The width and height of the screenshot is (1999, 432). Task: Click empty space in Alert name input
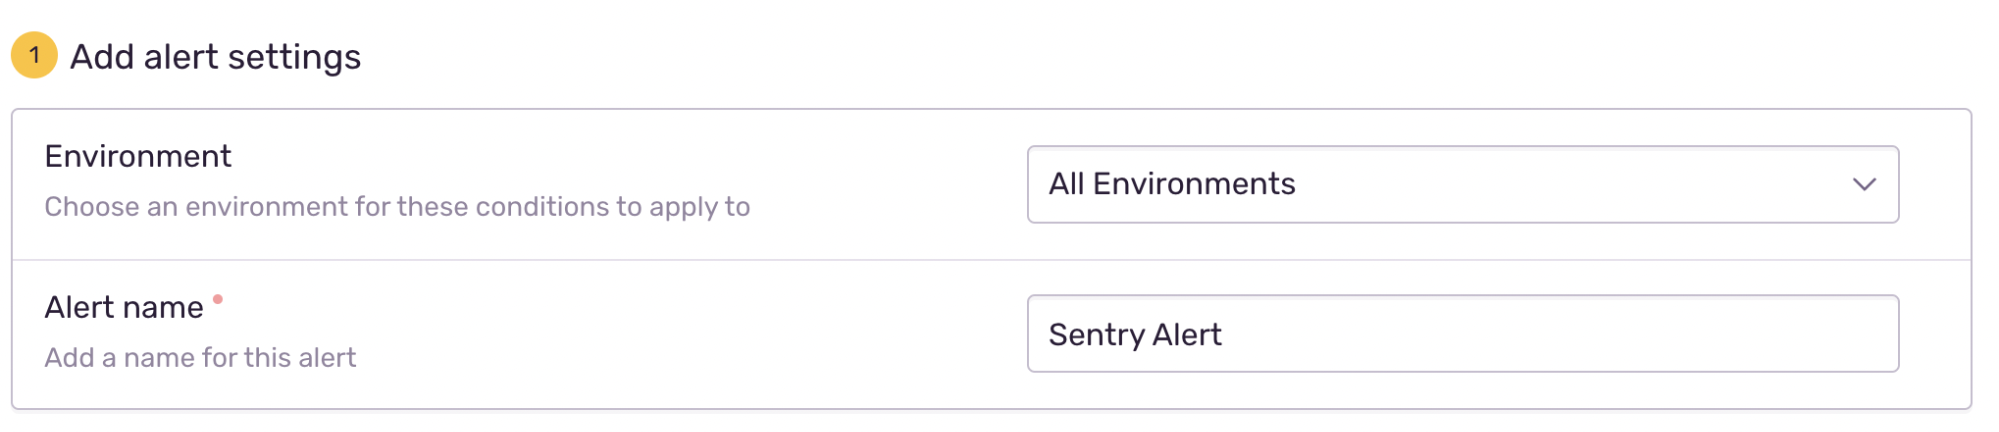coord(1560,334)
